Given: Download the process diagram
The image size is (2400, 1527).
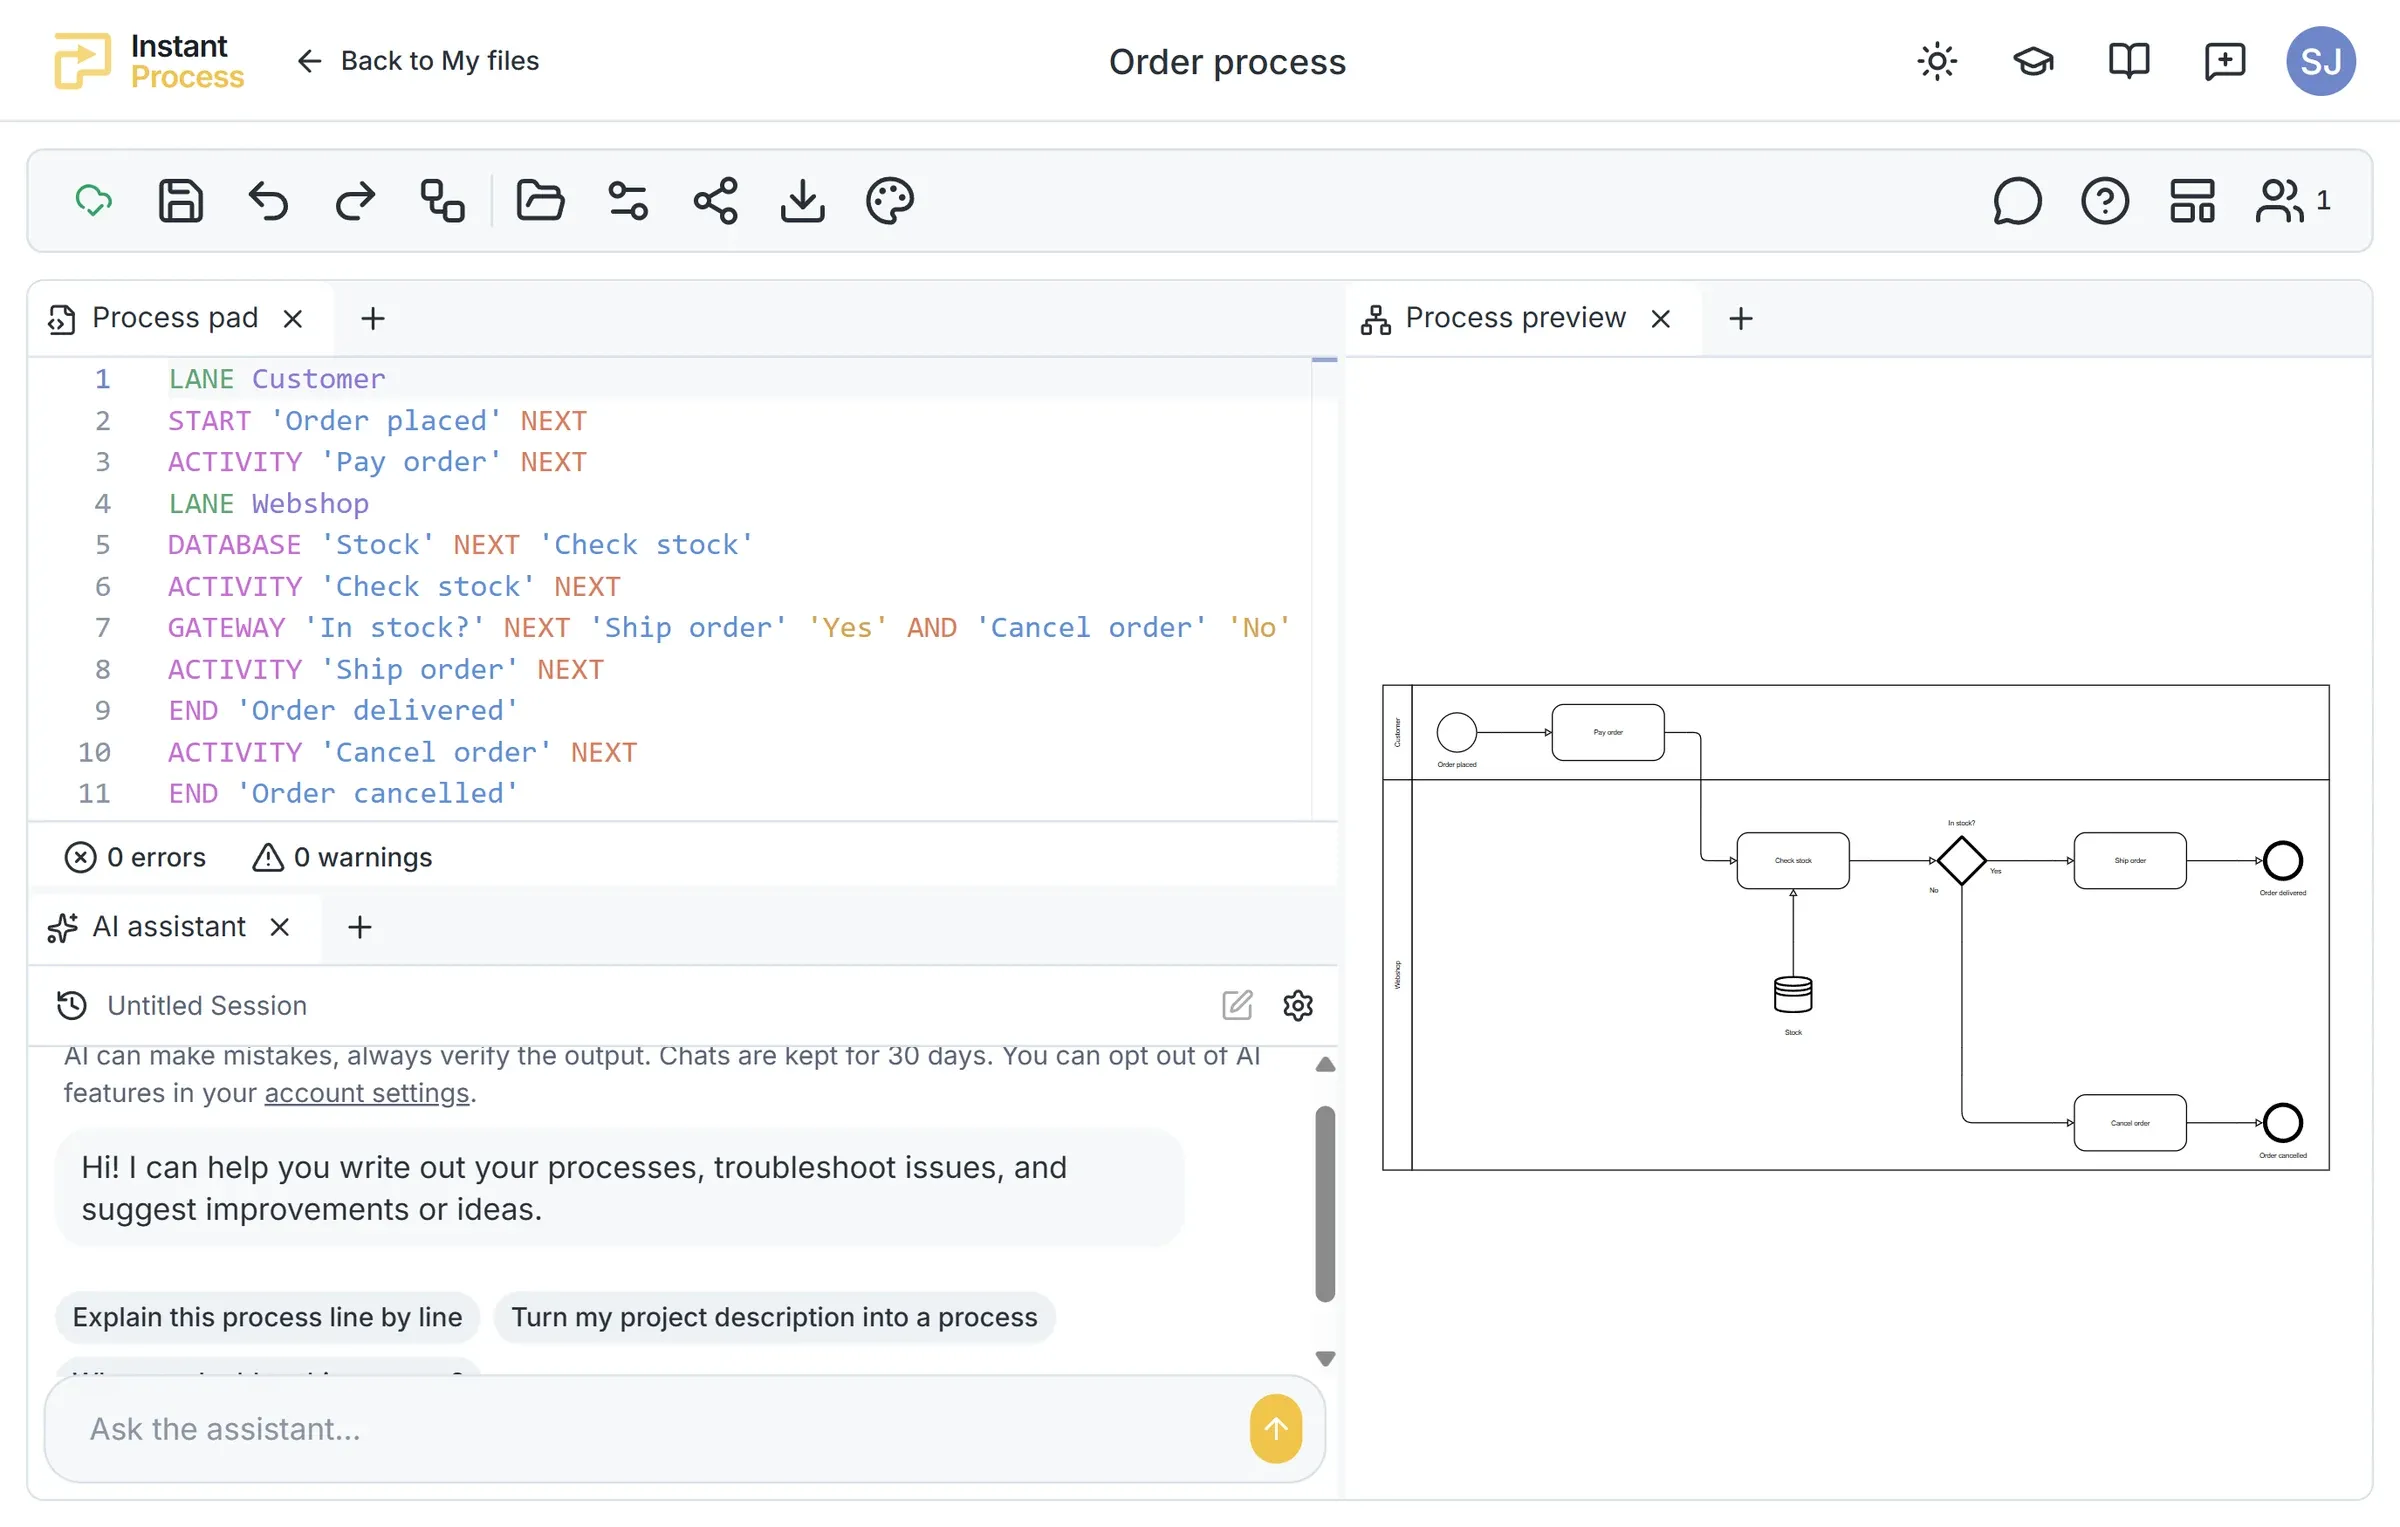Looking at the screenshot, I should [x=803, y=201].
